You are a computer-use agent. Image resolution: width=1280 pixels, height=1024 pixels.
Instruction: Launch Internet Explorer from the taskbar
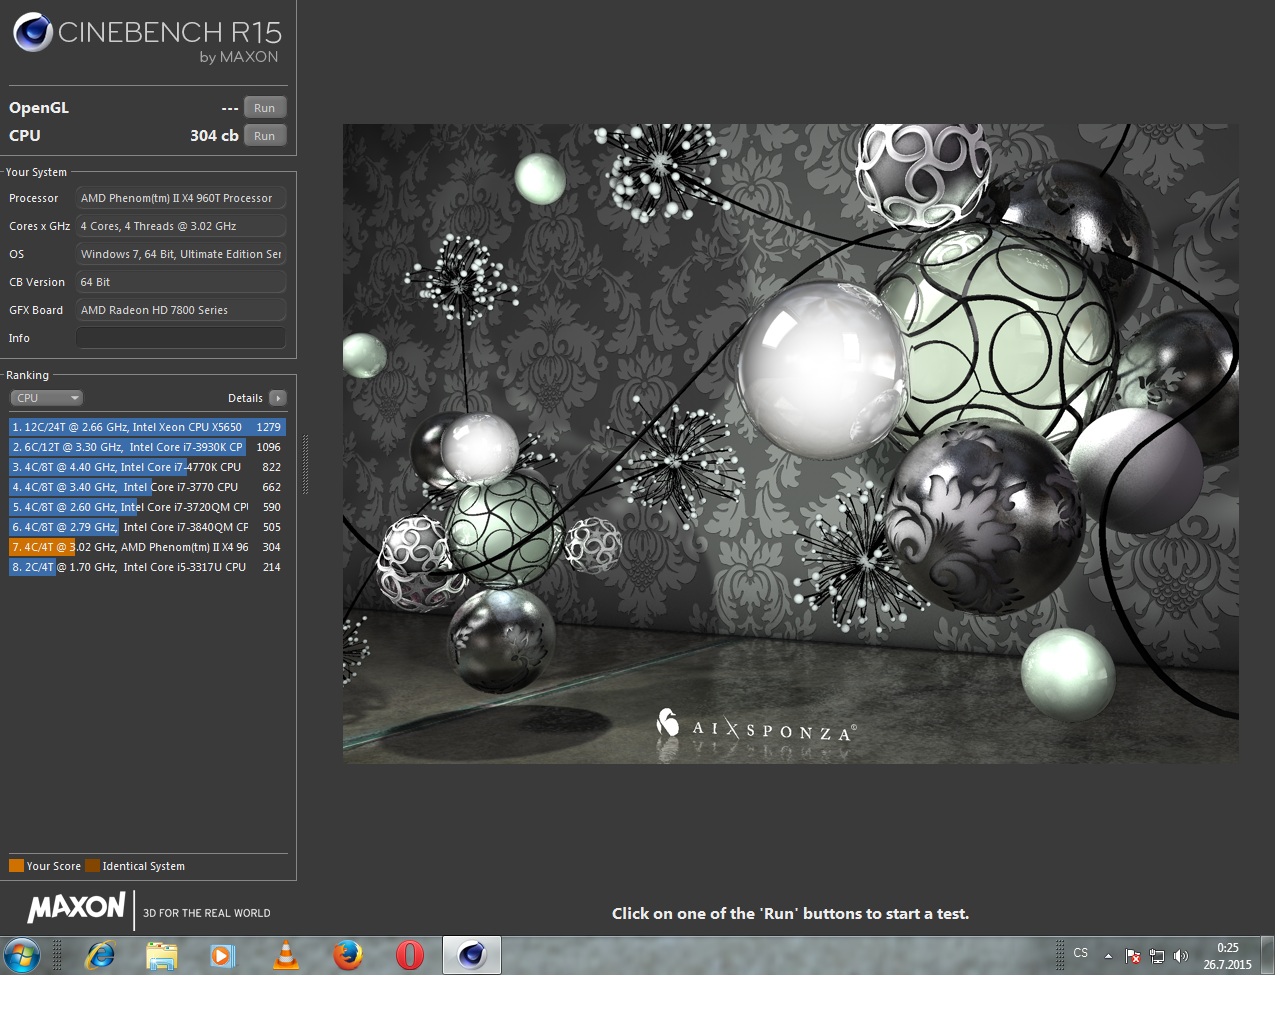[x=100, y=956]
